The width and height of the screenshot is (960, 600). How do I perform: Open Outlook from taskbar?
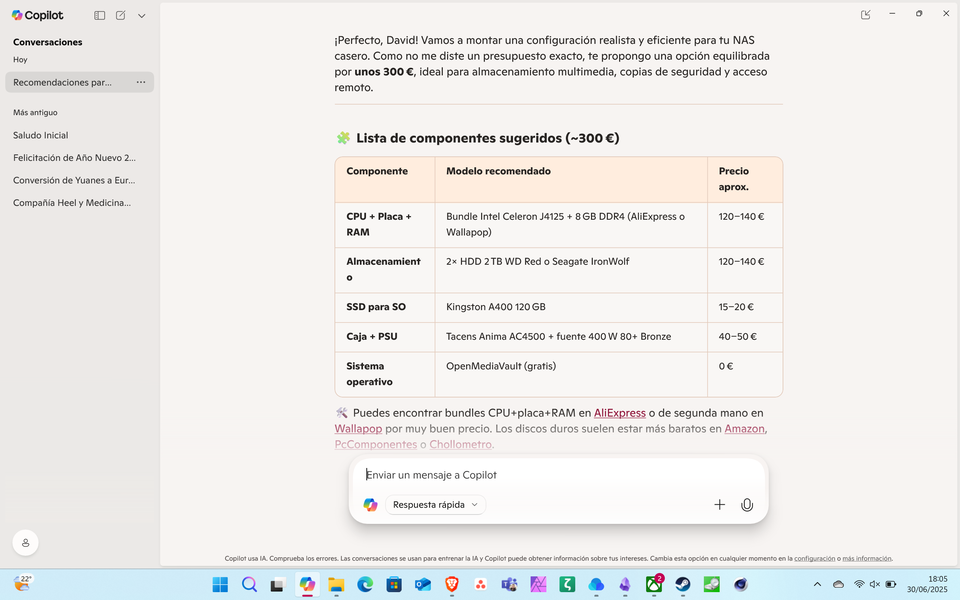(422, 585)
